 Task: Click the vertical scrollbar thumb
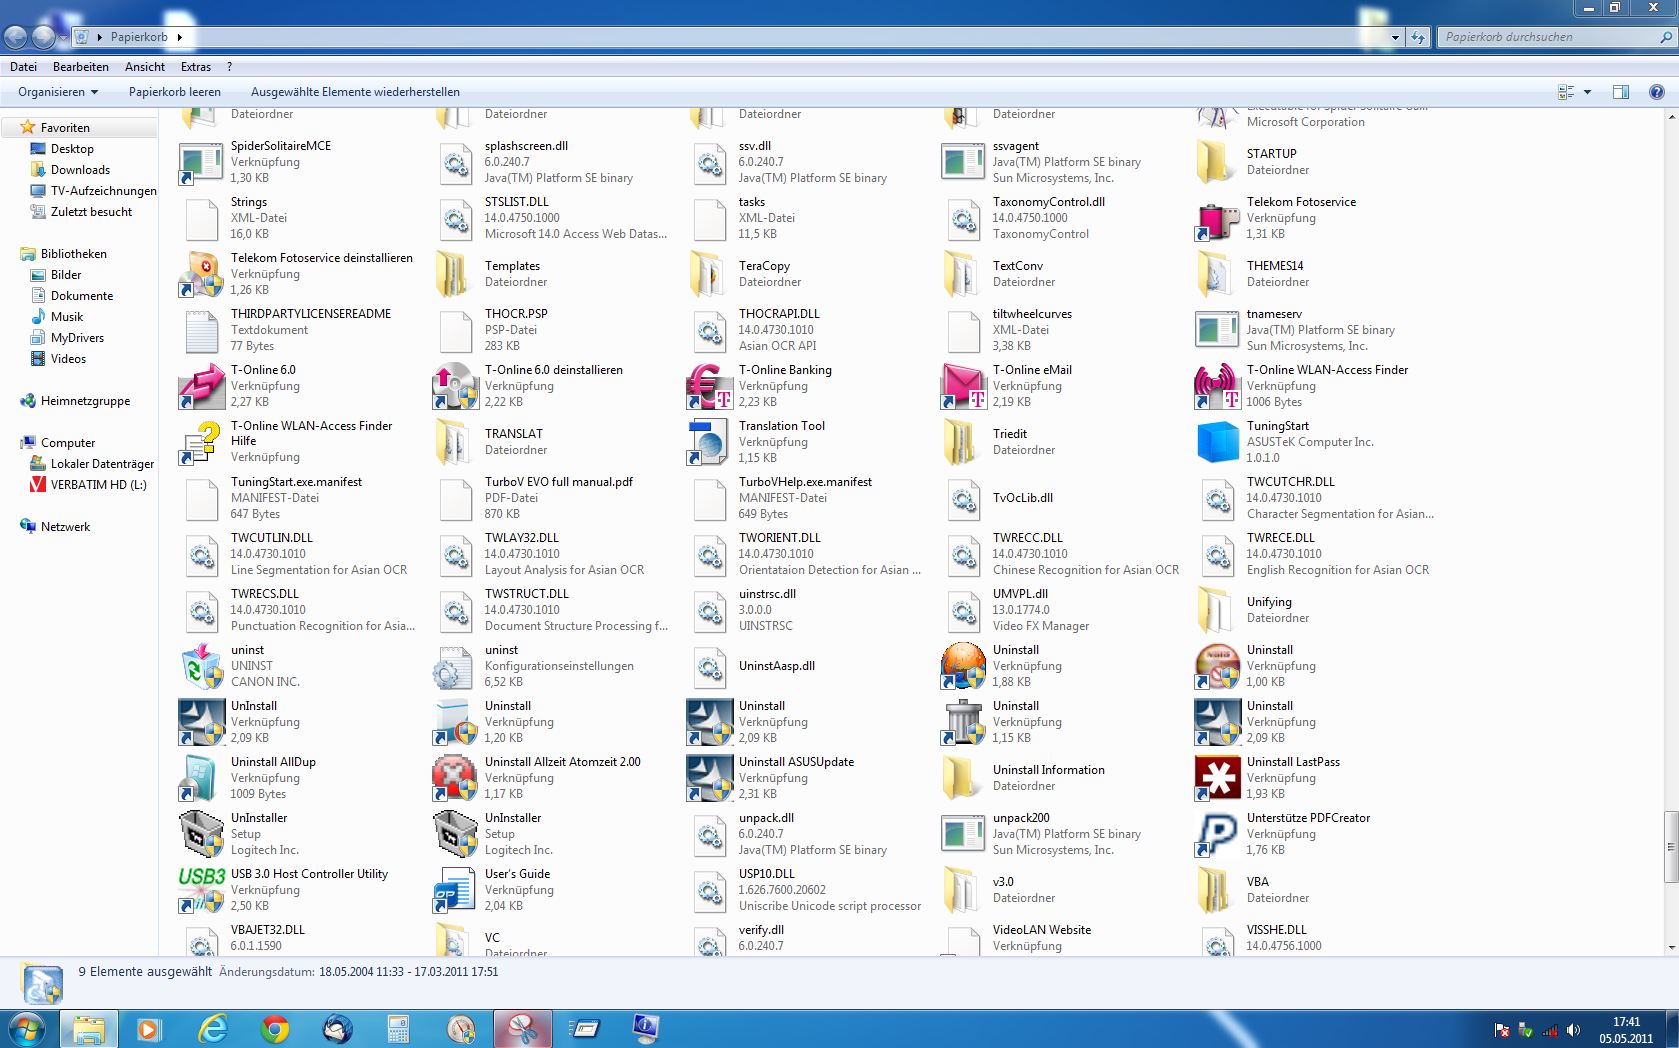pos(1671,847)
